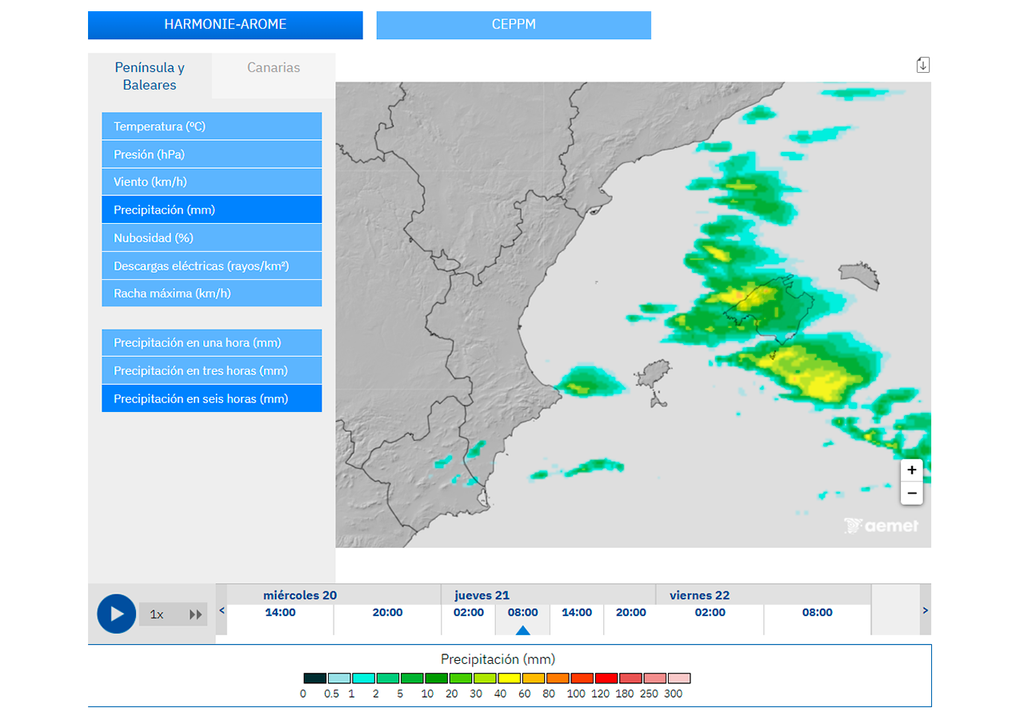Select jueves 21 08:00 time step
The width and height of the screenshot is (1024, 720).
[x=522, y=612]
